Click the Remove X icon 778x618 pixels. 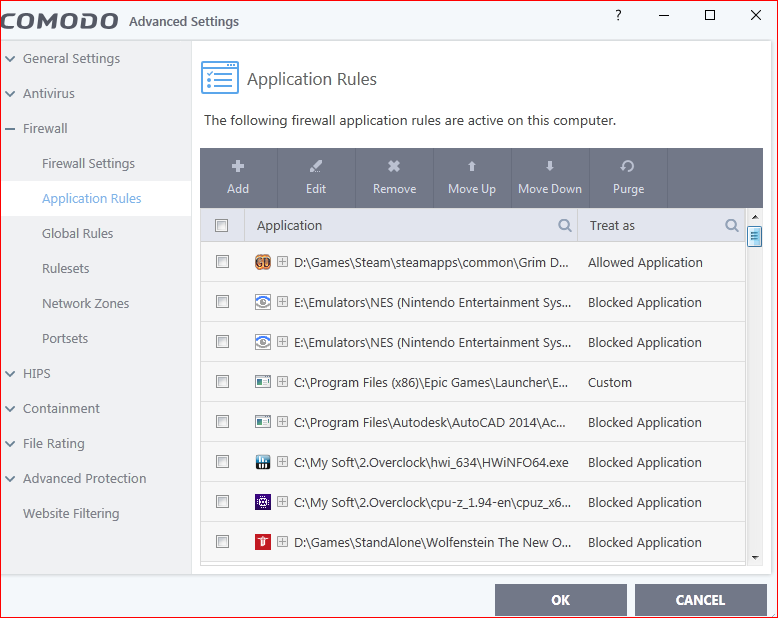pyautogui.click(x=394, y=167)
